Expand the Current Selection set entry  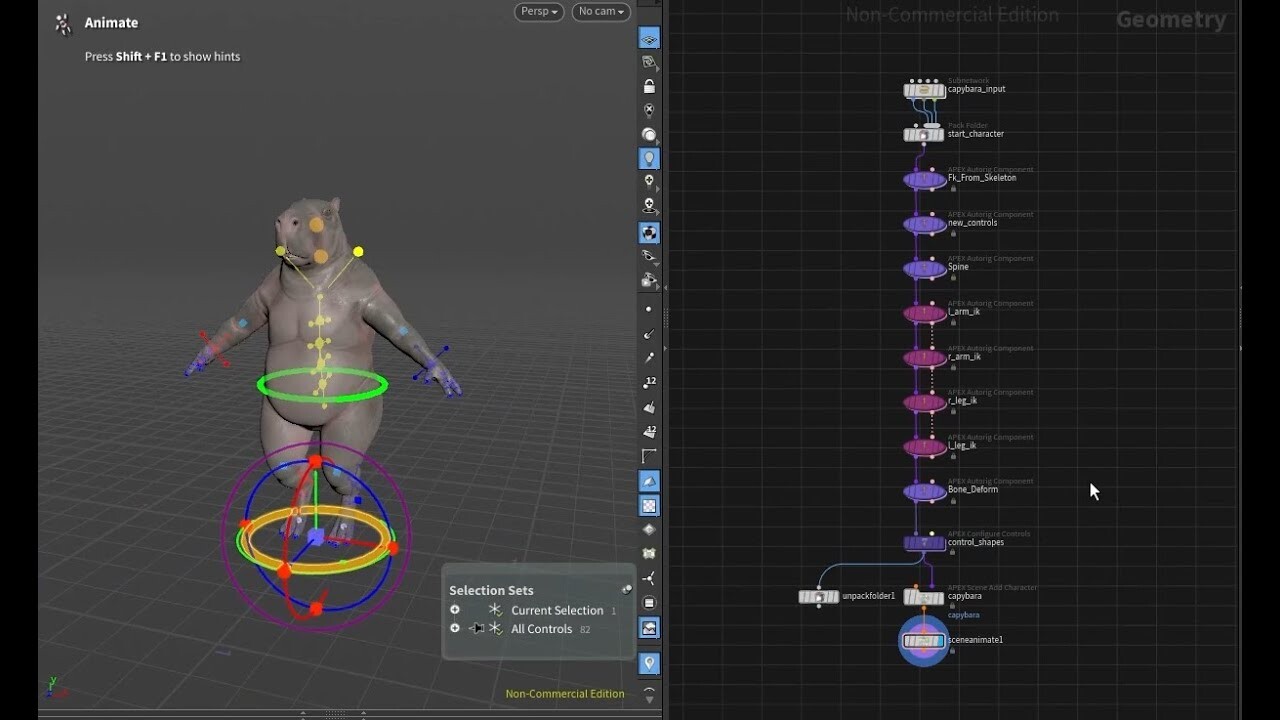(455, 609)
